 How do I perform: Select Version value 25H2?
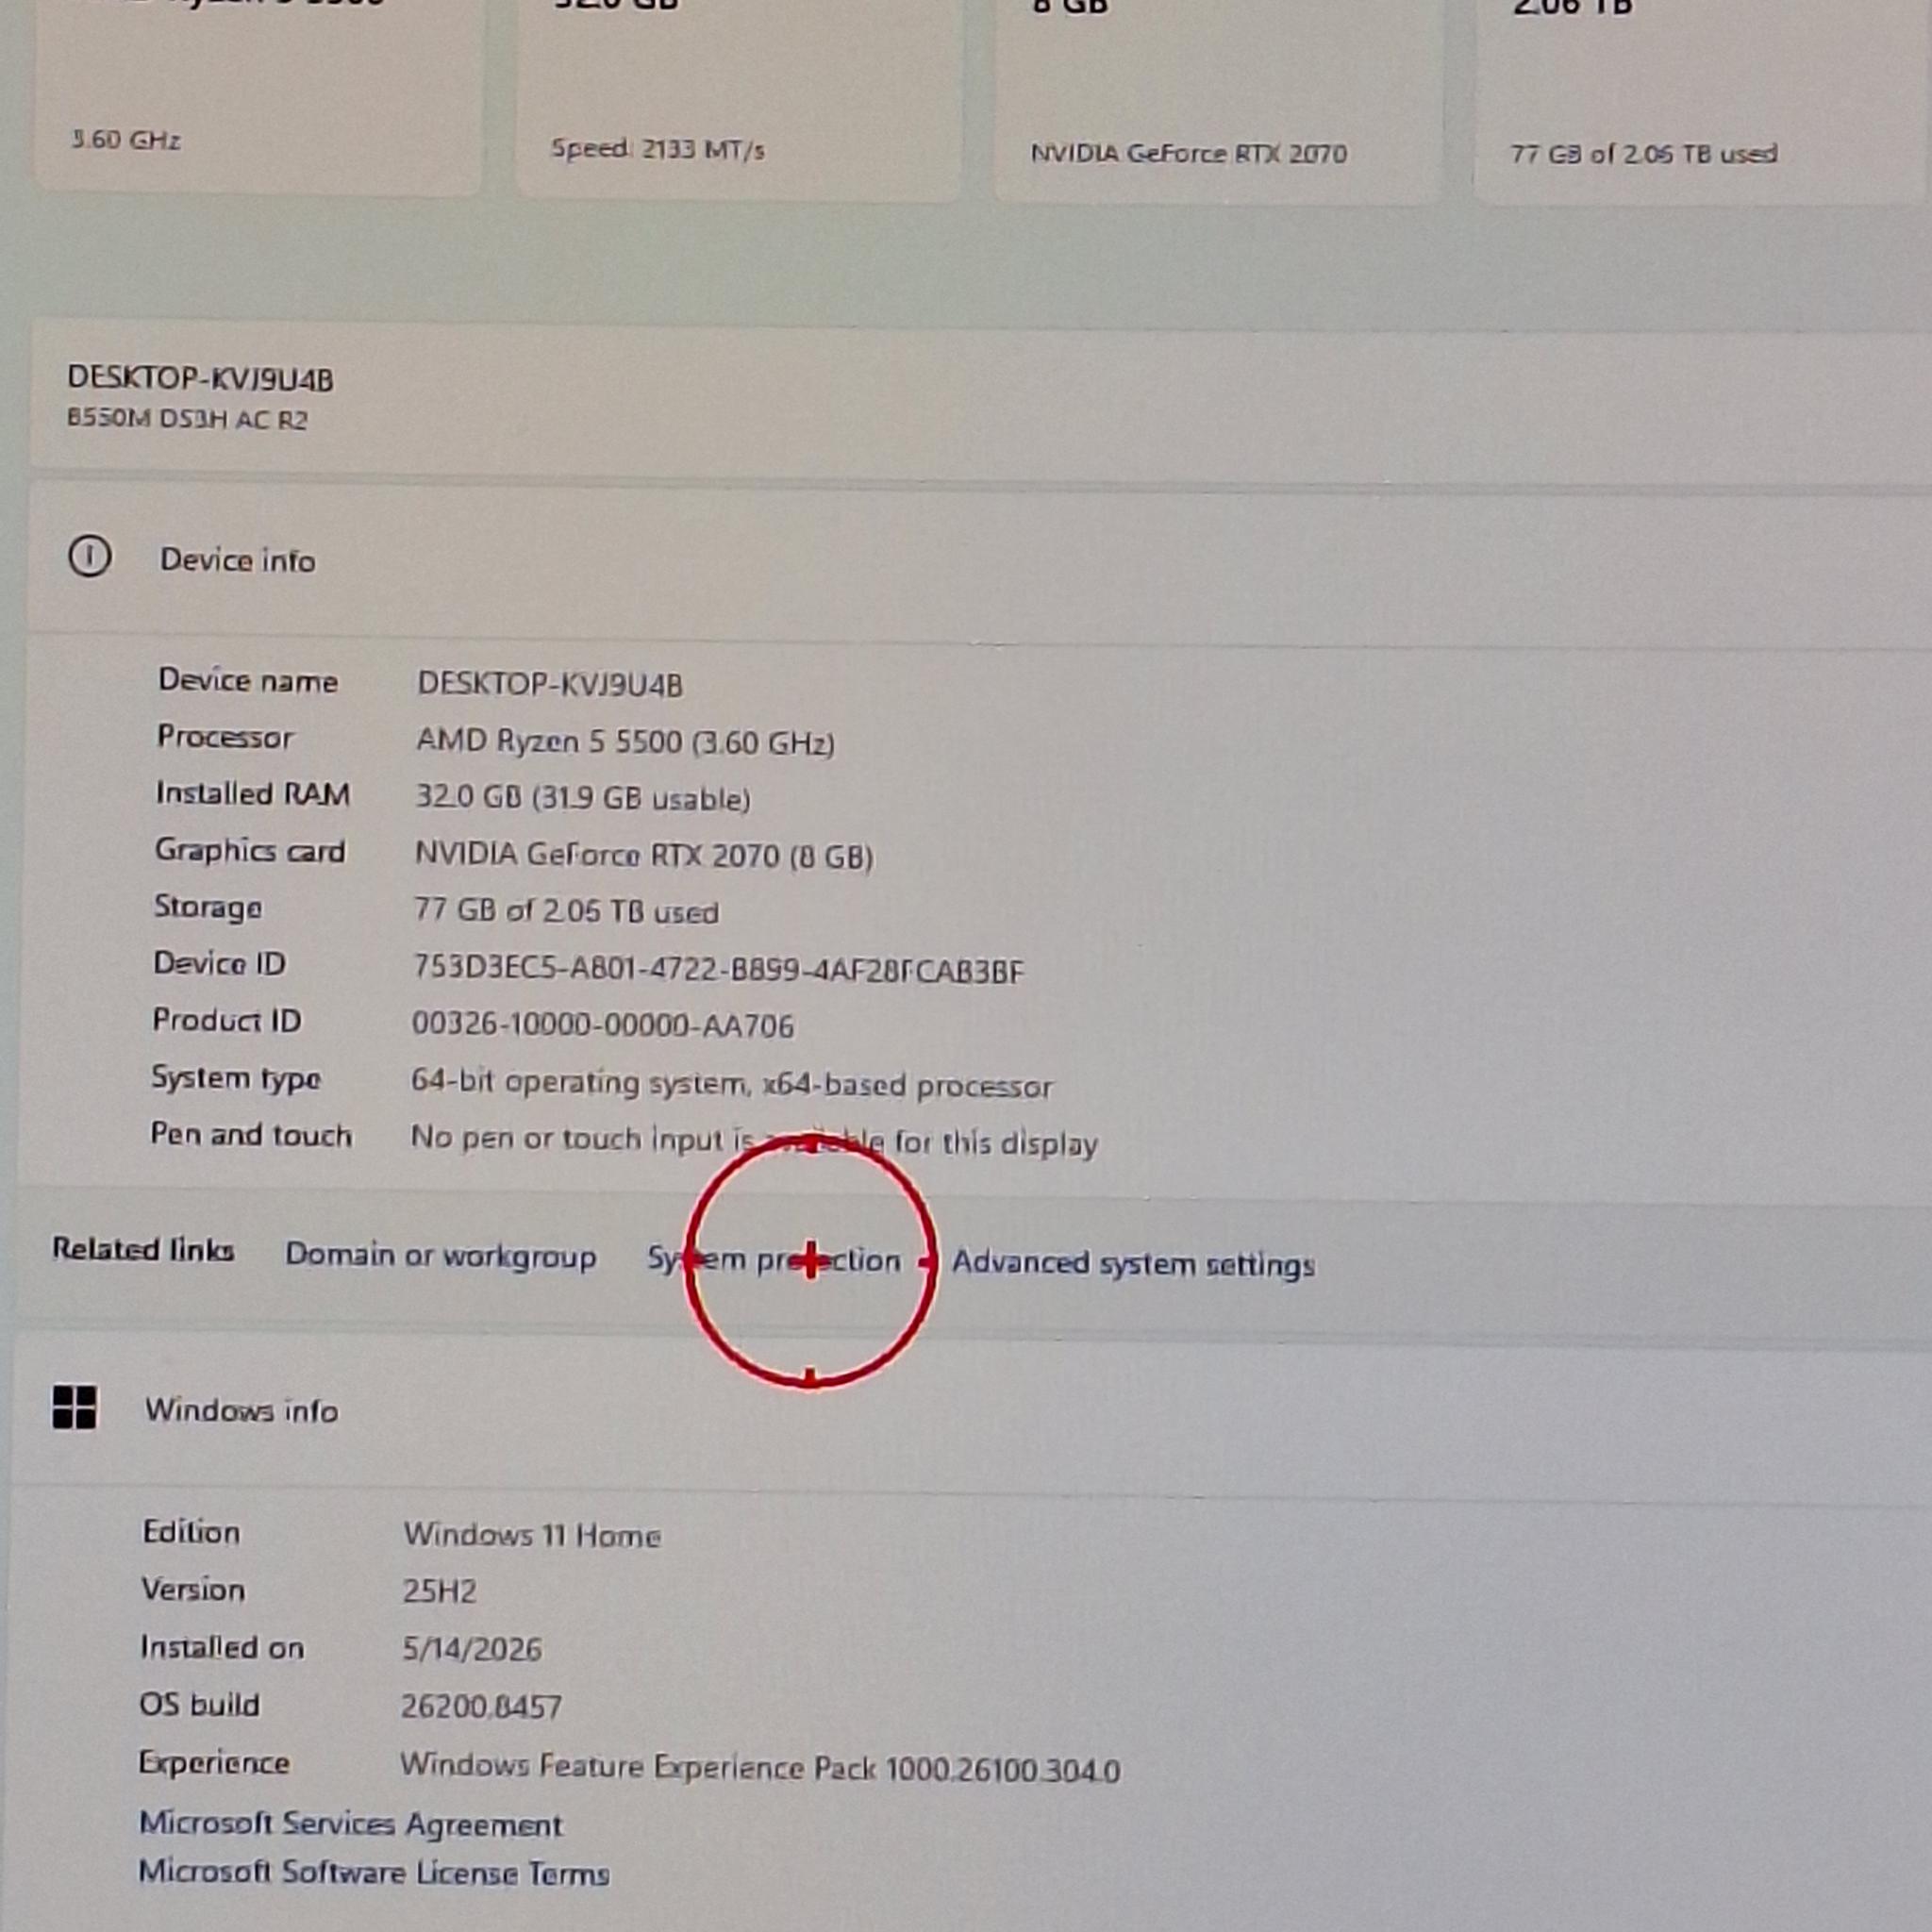tap(439, 1591)
